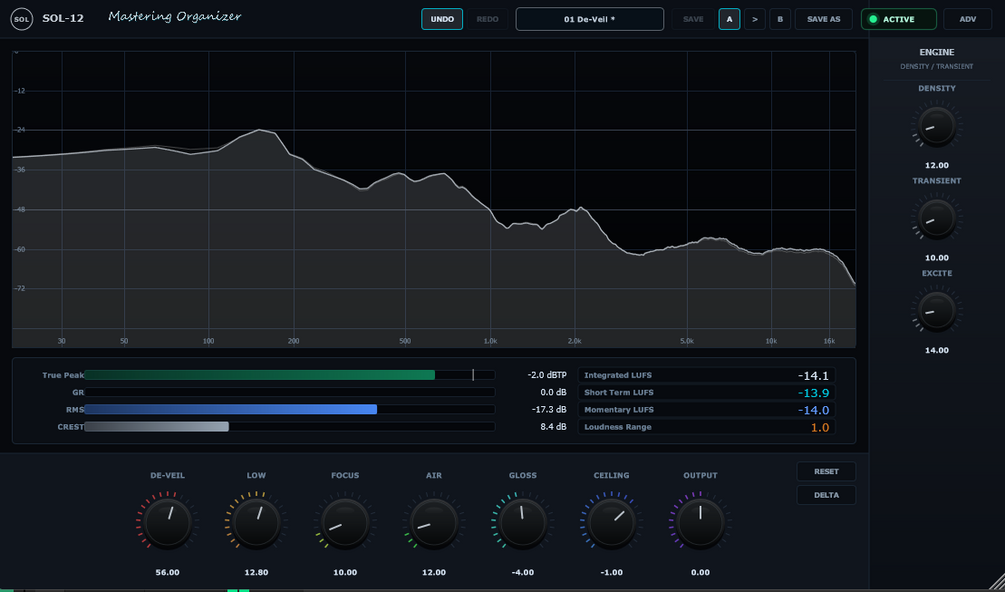The width and height of the screenshot is (1005, 592).
Task: Click the LOW knob
Action: point(256,522)
